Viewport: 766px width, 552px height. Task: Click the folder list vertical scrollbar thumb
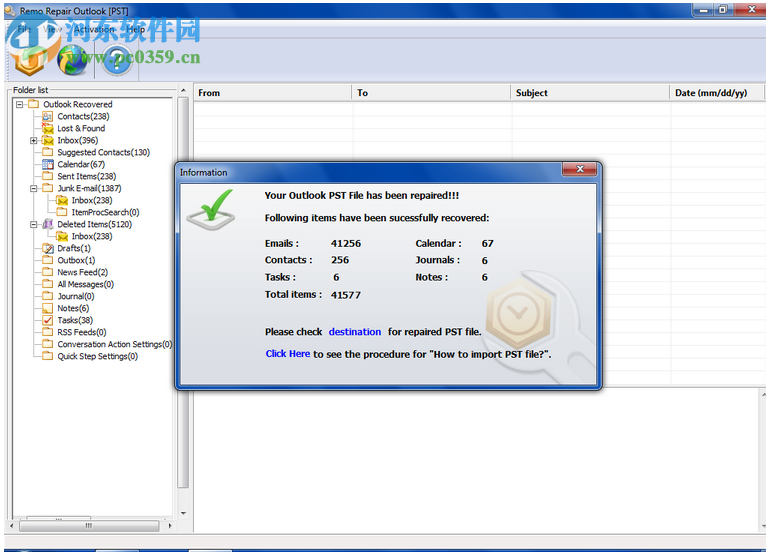coord(183,292)
